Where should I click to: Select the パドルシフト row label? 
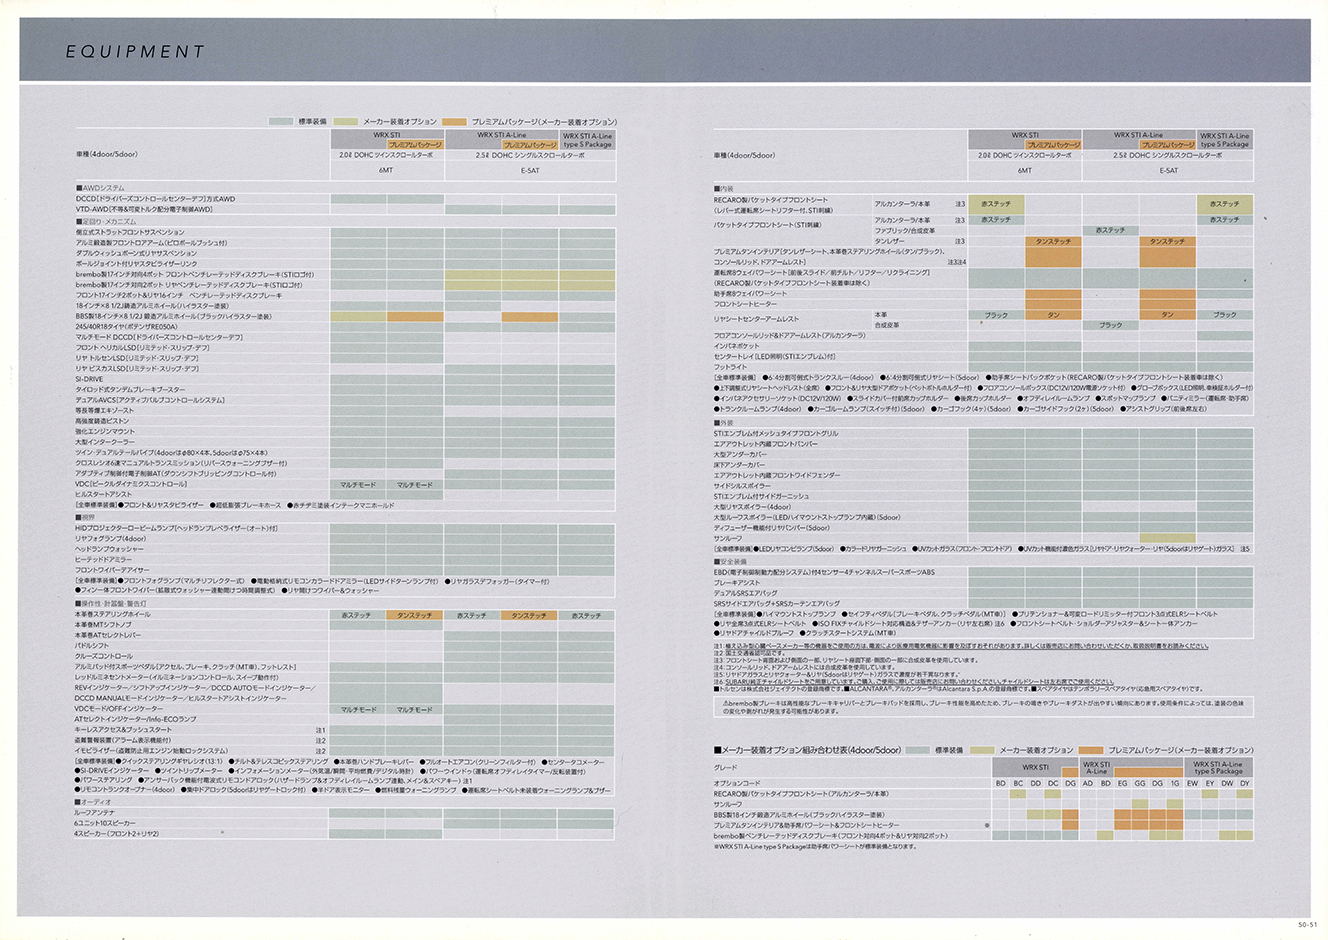click(x=92, y=646)
